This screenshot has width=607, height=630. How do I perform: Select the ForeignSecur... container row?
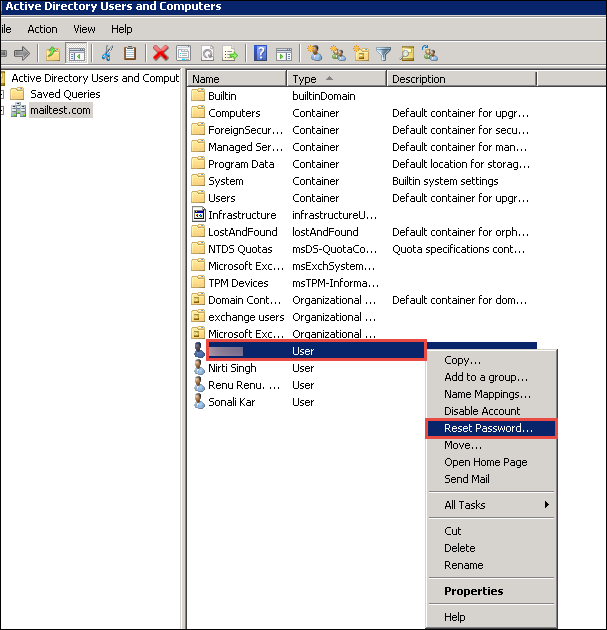pos(362,130)
